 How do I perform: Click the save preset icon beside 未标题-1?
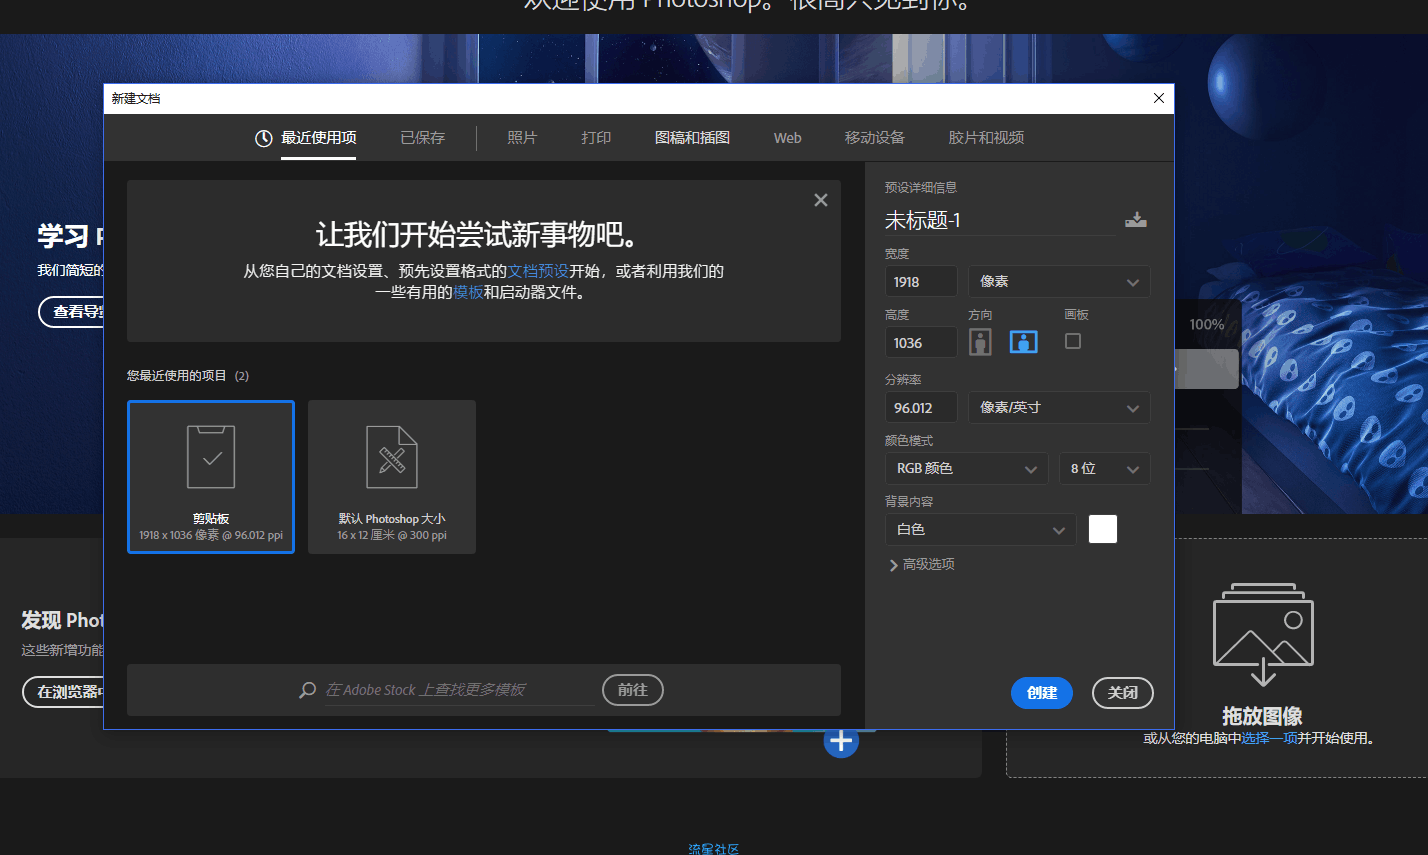coord(1135,220)
